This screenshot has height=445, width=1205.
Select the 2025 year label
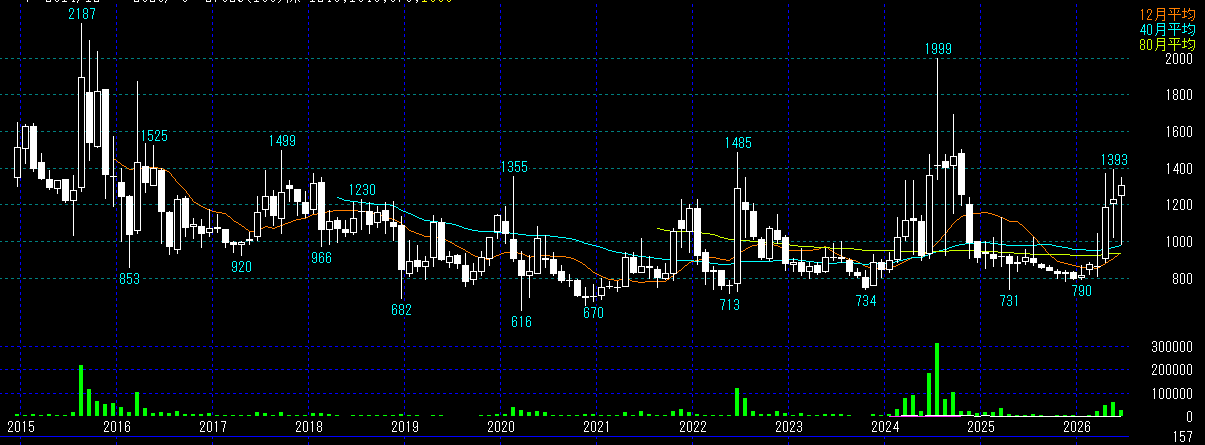[981, 427]
